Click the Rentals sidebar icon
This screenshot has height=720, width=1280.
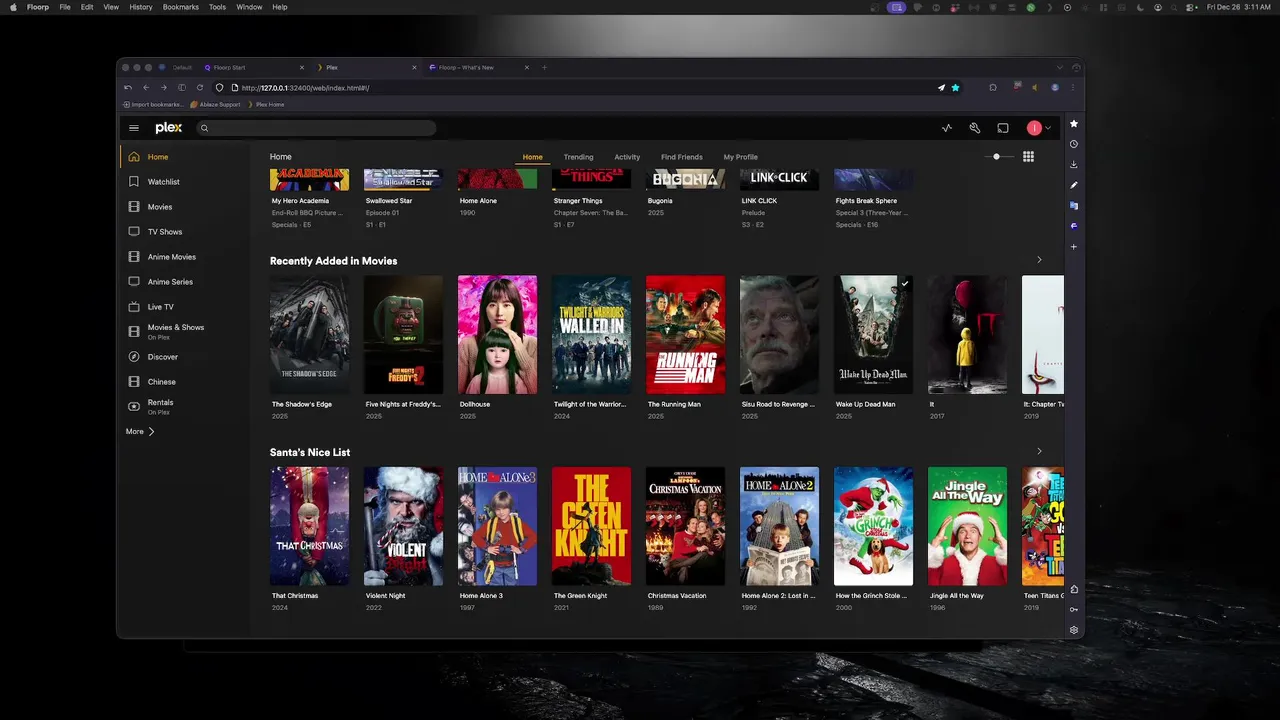click(134, 406)
